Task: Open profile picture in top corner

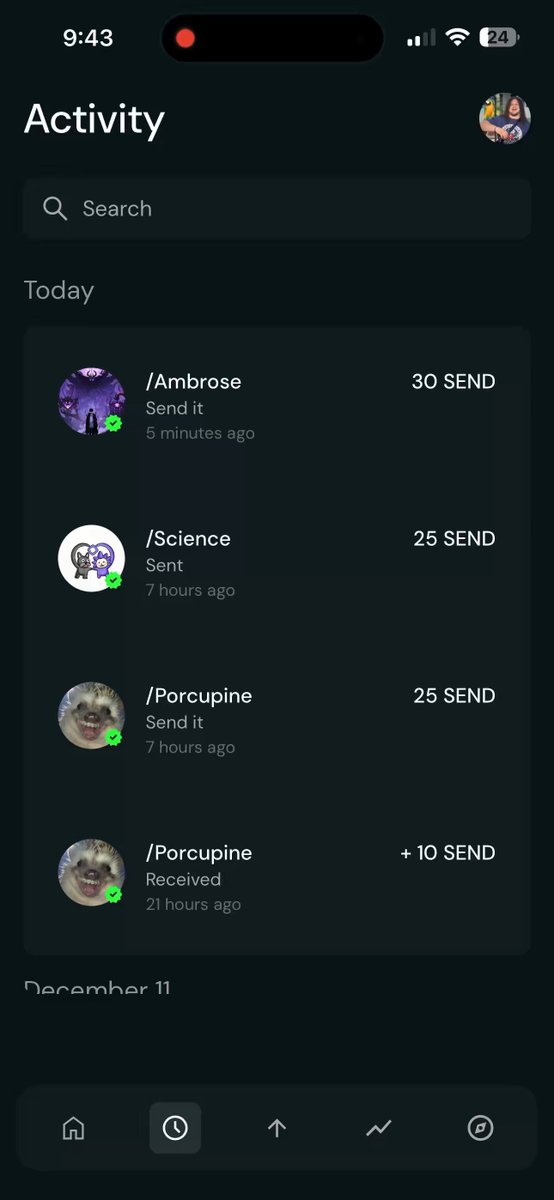Action: click(x=504, y=119)
